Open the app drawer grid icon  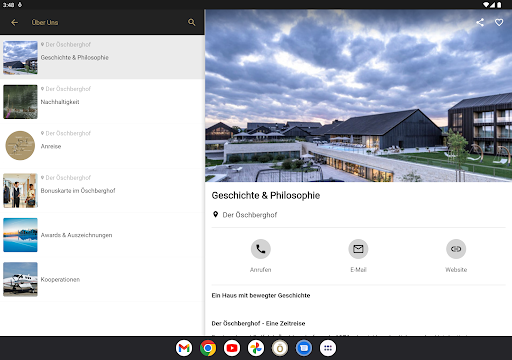(x=328, y=348)
